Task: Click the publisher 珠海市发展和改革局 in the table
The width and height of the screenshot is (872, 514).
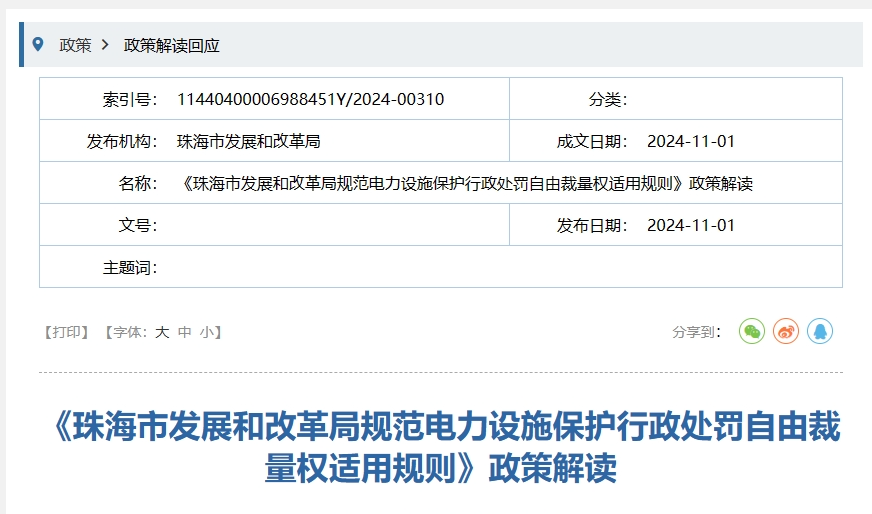Action: (248, 141)
